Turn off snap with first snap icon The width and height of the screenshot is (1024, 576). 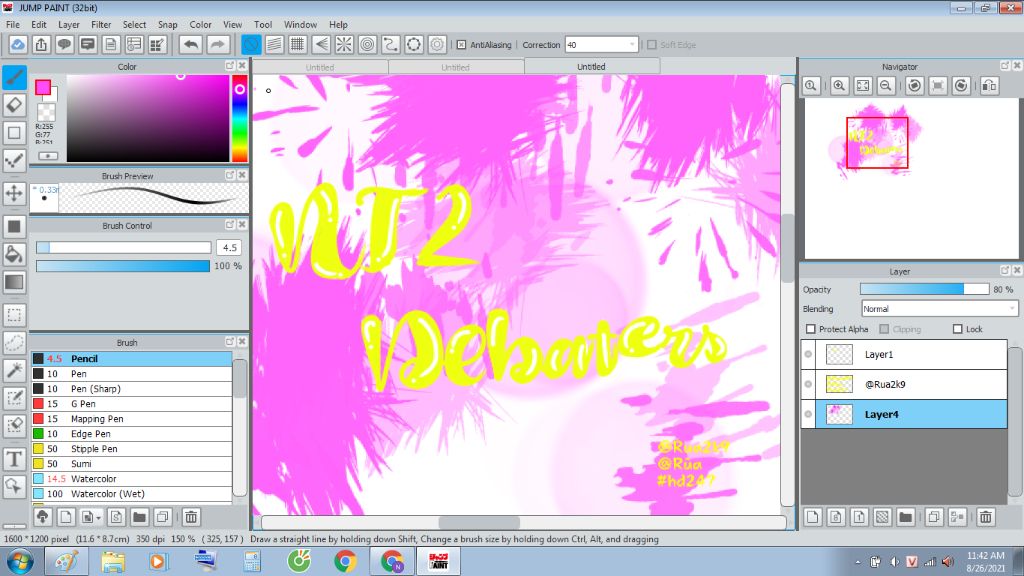[x=251, y=44]
